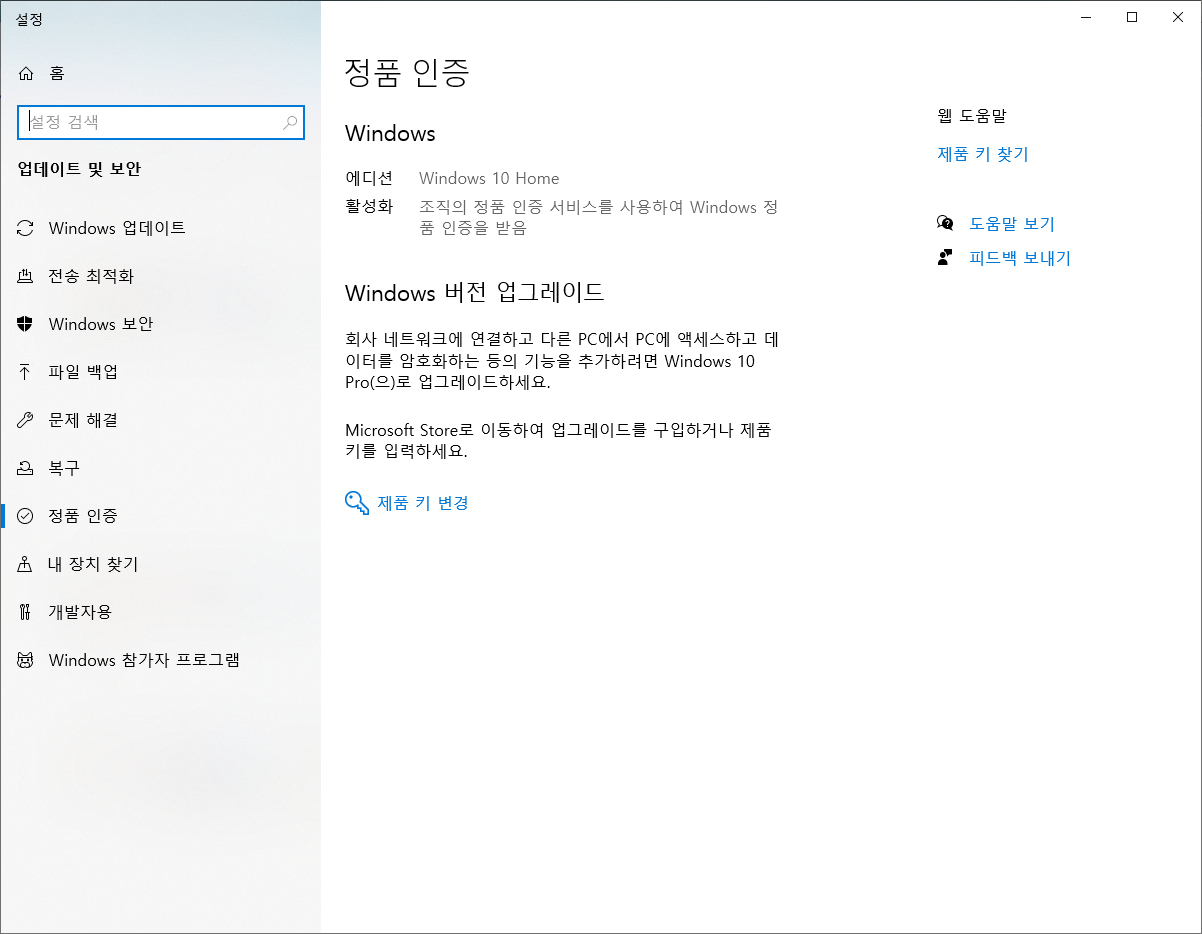The image size is (1202, 934).
Task: Click the Windows 참가자 프로그램 cat icon
Action: [26, 660]
